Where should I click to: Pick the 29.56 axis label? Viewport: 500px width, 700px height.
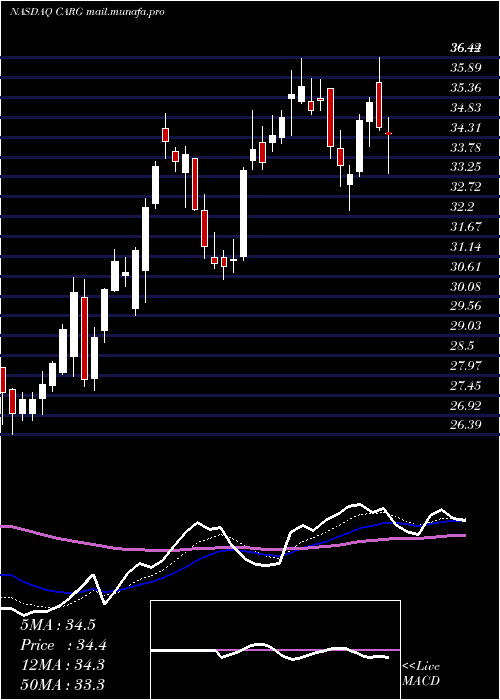[x=465, y=306]
